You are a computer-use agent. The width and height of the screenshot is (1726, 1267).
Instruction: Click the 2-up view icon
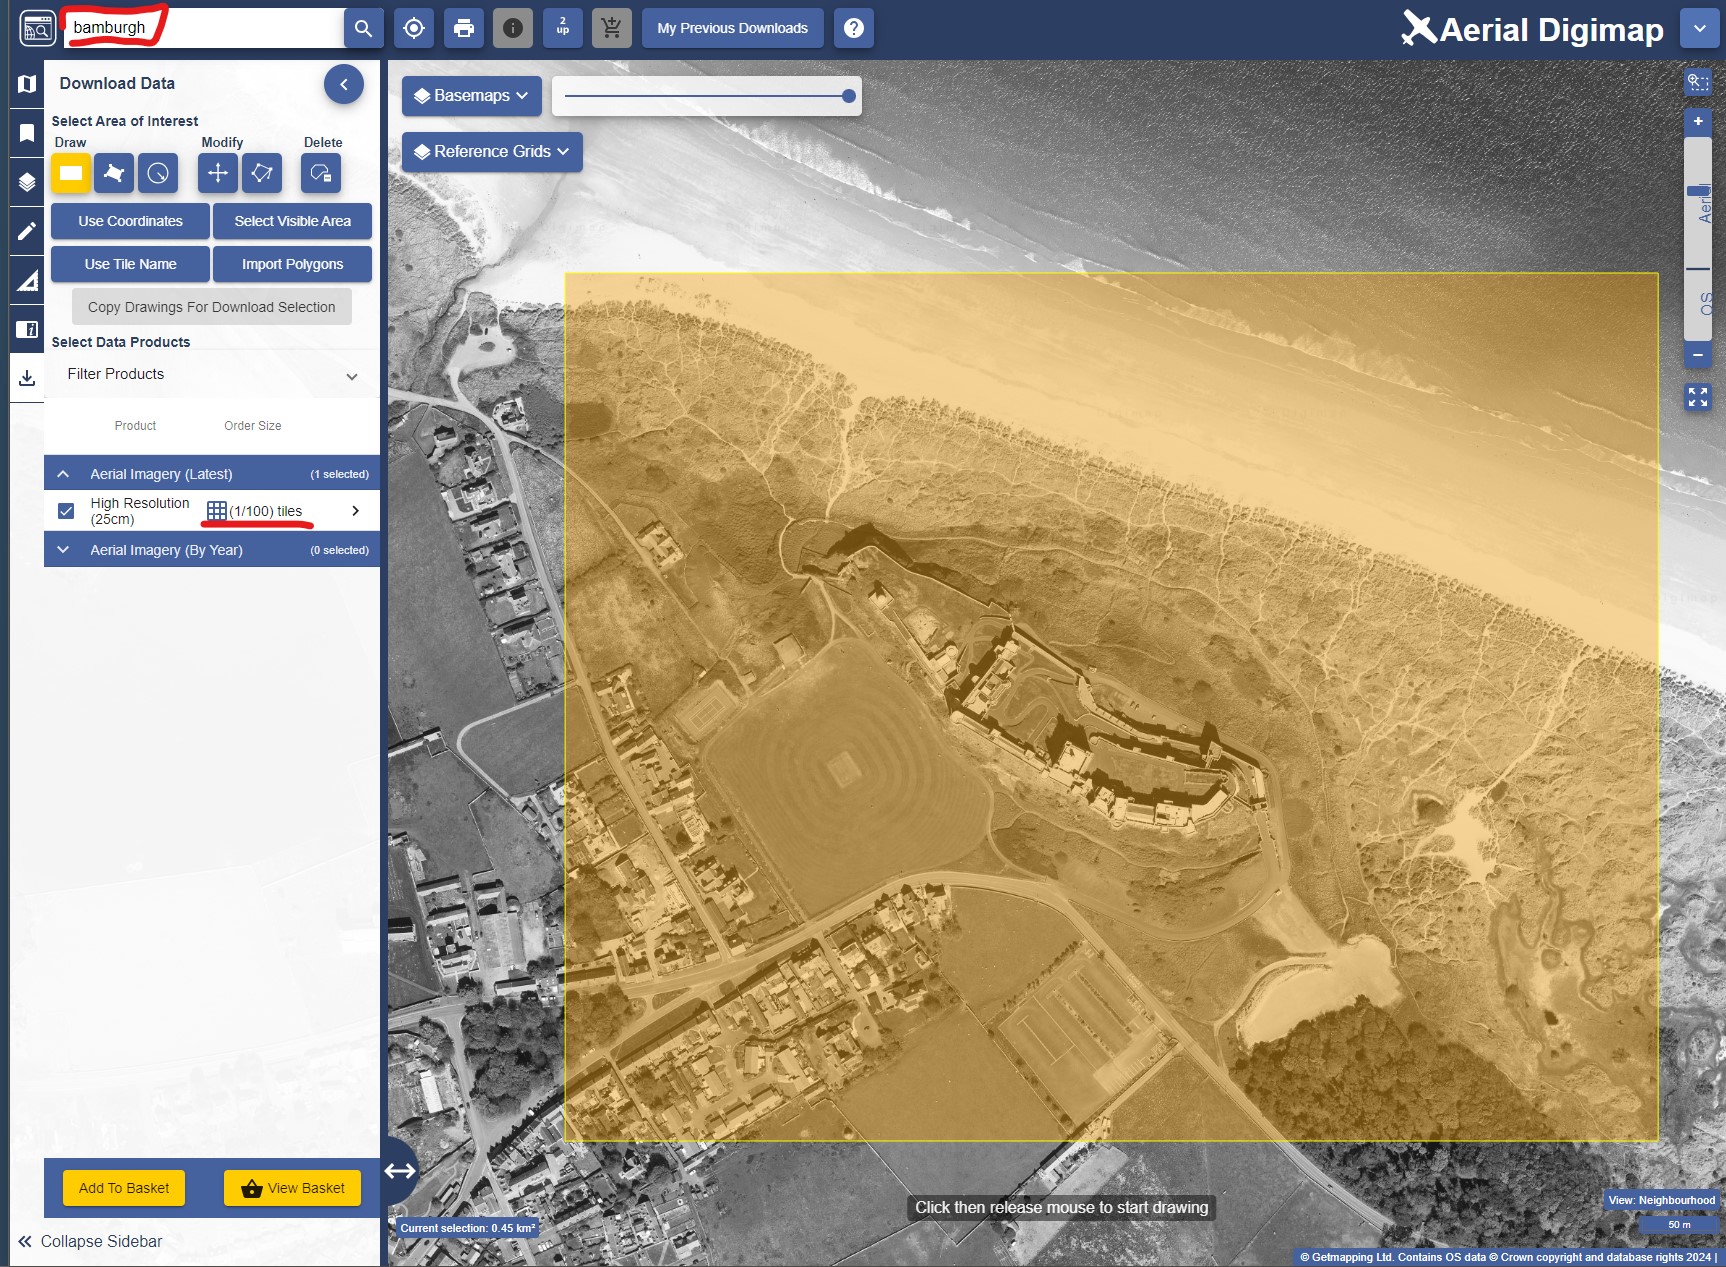(x=563, y=28)
